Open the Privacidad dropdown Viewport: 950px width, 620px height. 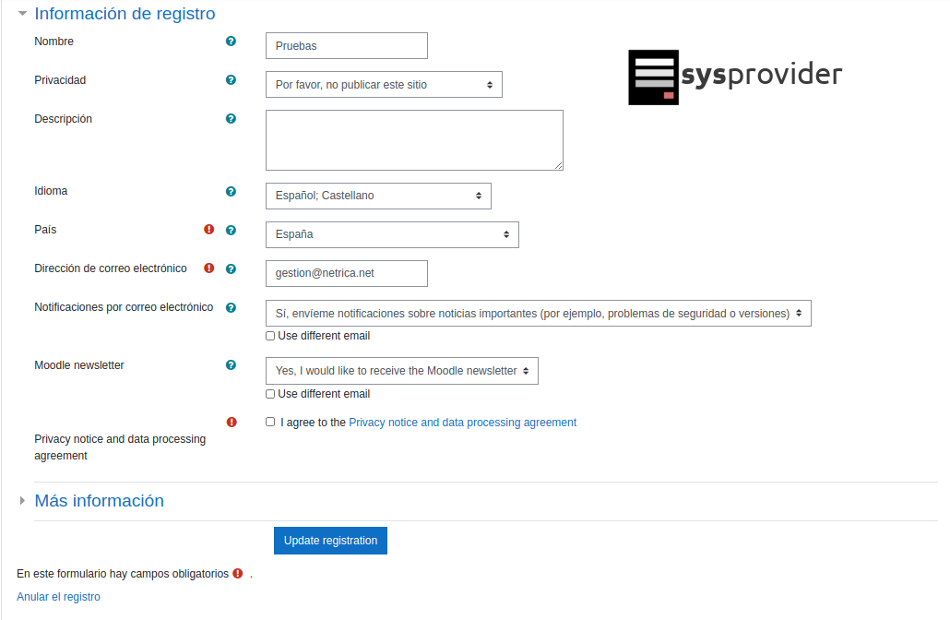[x=384, y=85]
